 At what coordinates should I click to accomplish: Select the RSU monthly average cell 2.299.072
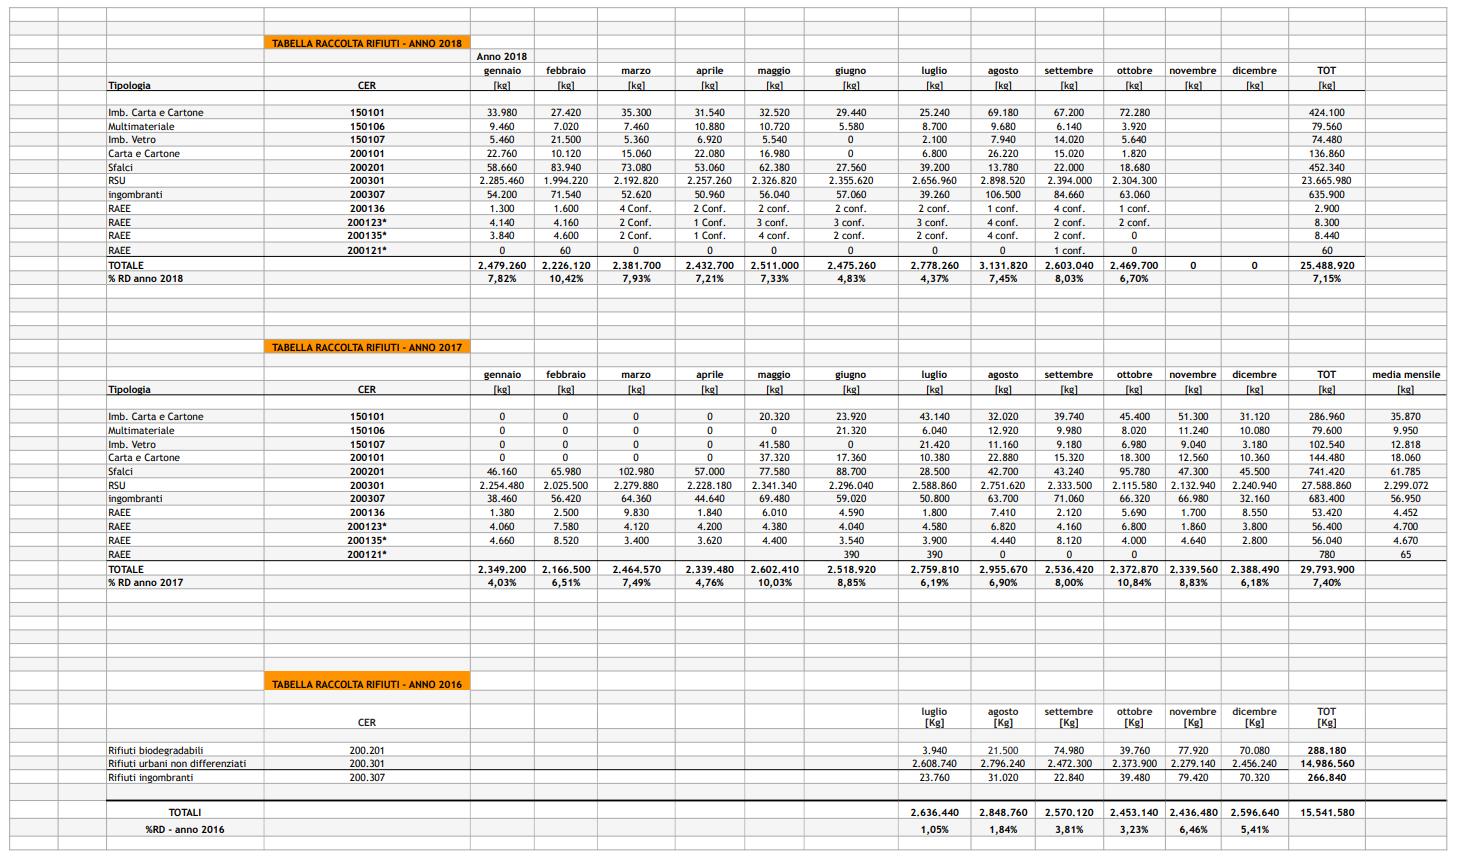click(1405, 485)
